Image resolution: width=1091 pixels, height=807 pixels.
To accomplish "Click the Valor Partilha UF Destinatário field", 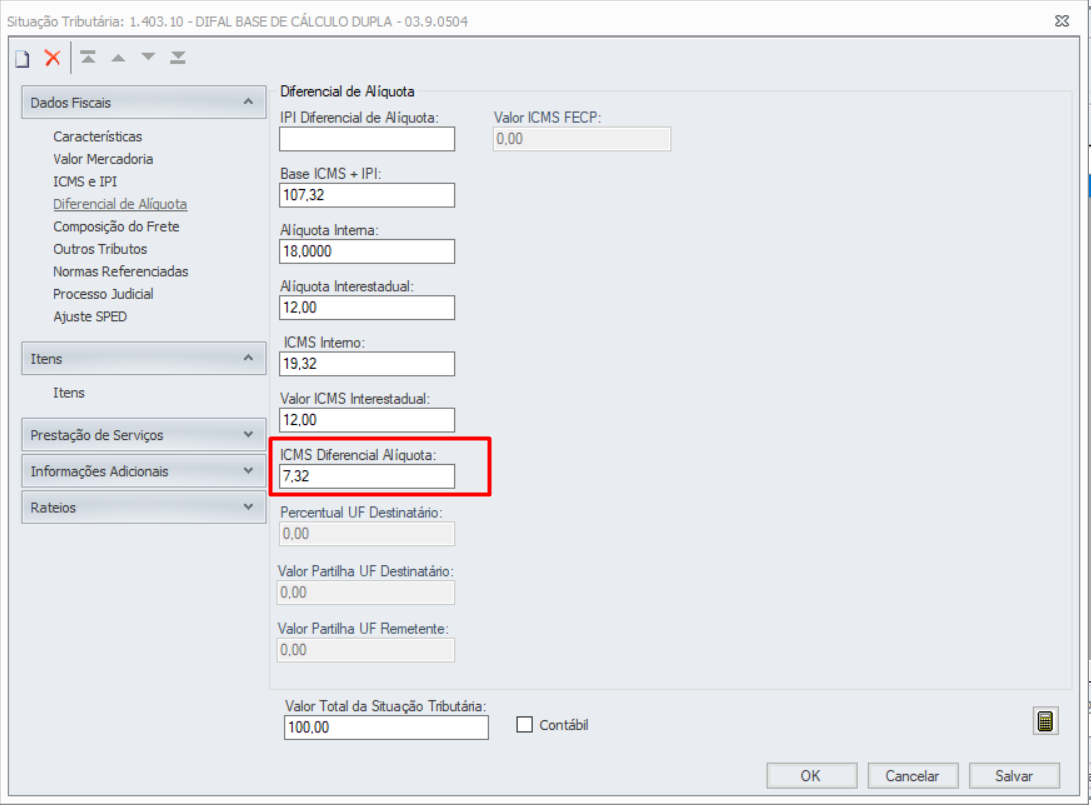I will point(365,593).
